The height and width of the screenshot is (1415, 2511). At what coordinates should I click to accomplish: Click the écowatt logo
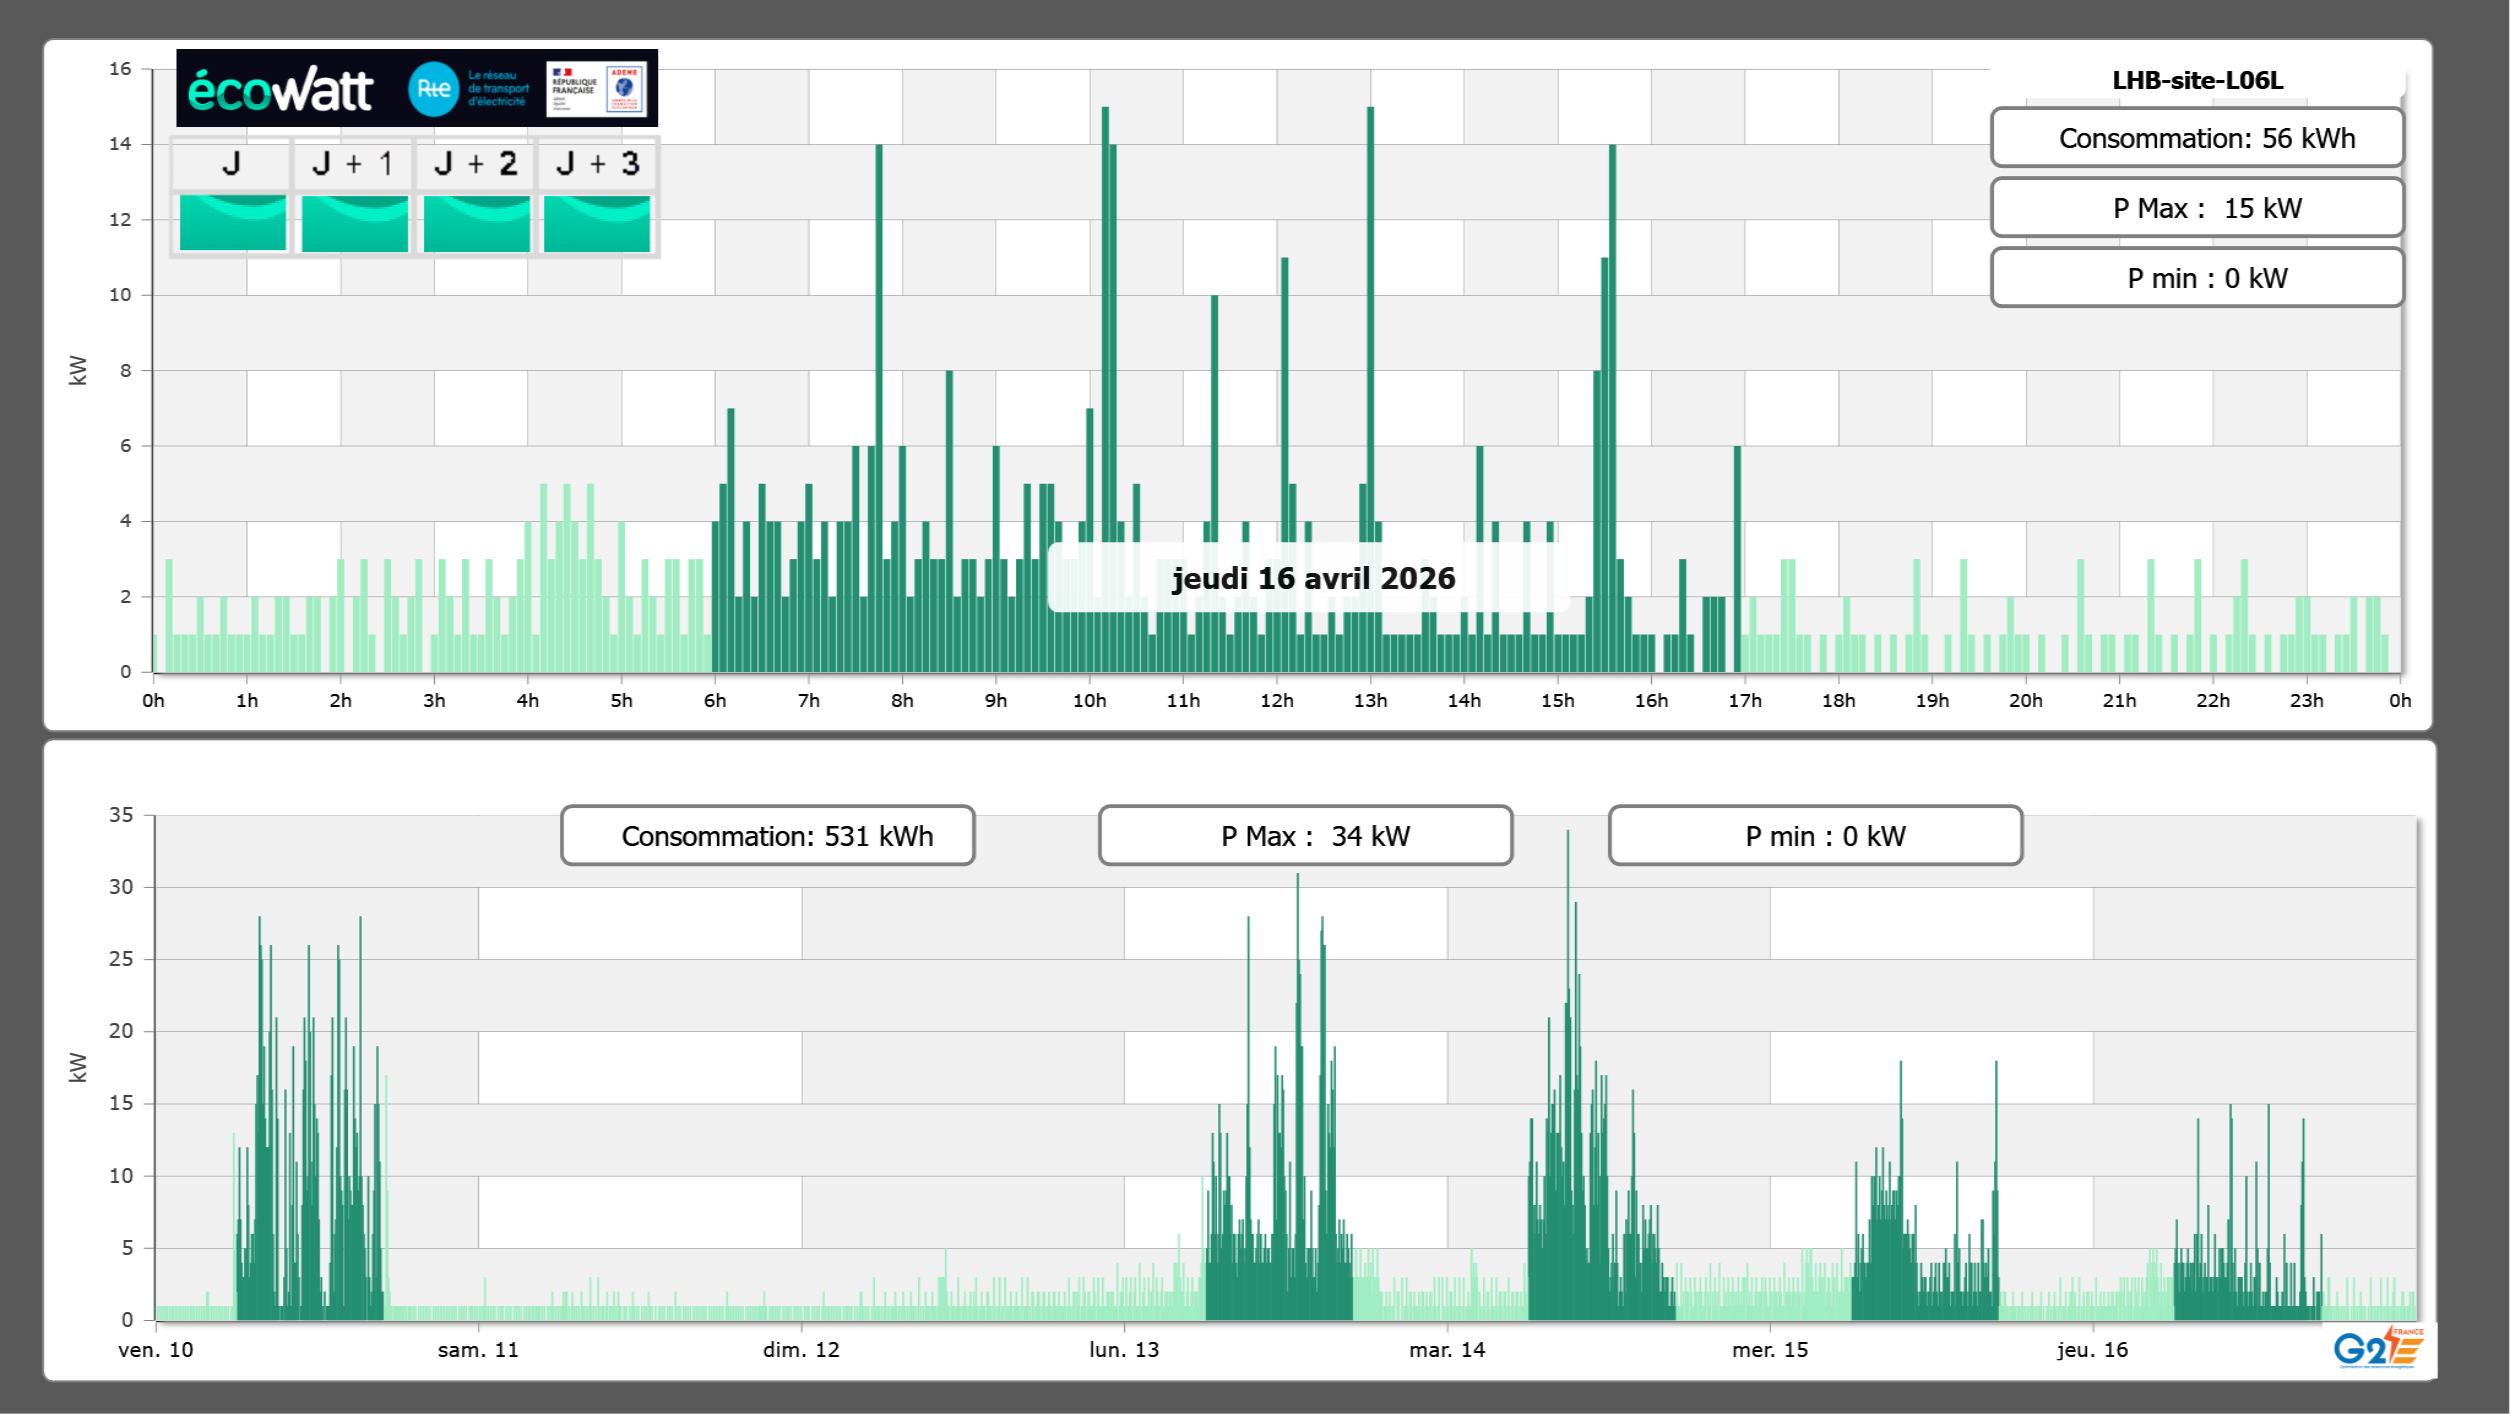pos(280,90)
